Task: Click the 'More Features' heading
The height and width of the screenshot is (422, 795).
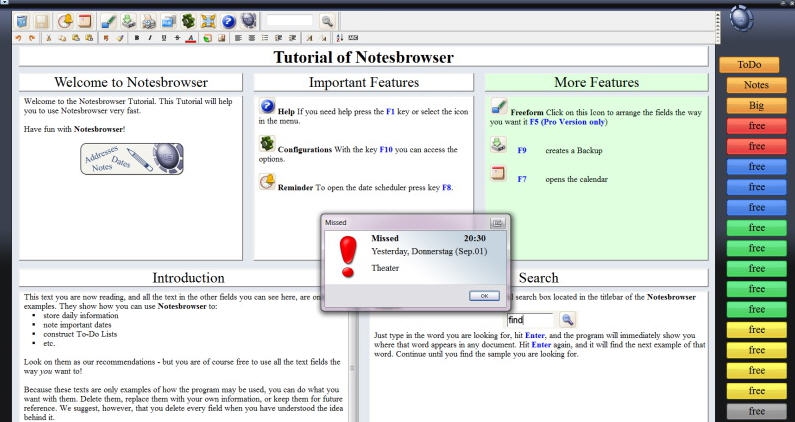Action: pos(596,82)
